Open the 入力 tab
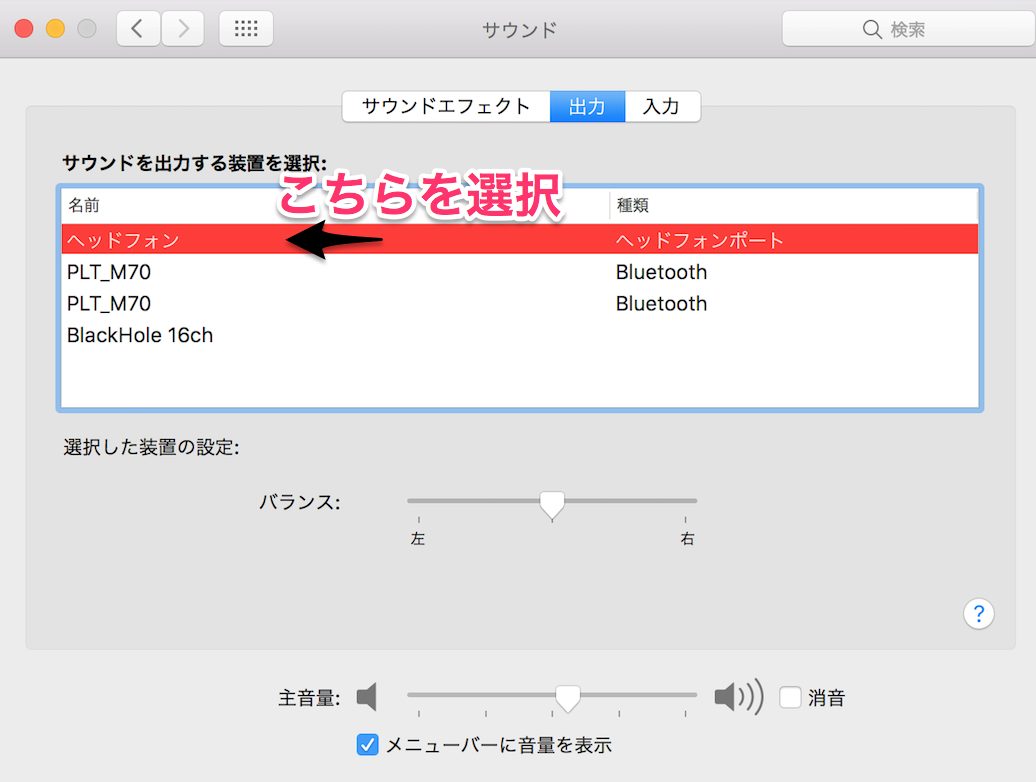 pyautogui.click(x=662, y=106)
